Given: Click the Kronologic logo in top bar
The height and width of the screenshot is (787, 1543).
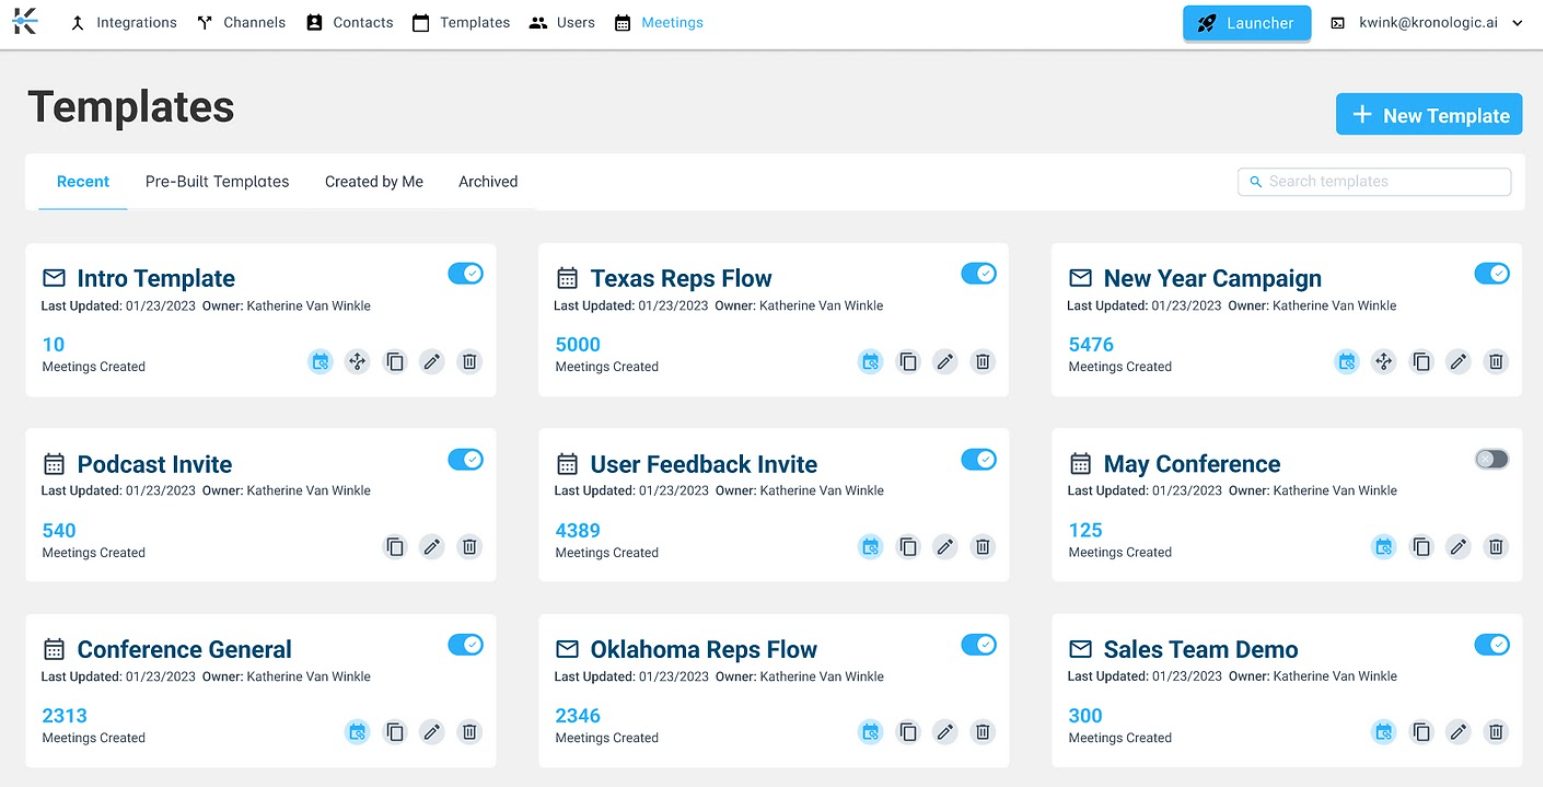Looking at the screenshot, I should point(26,22).
